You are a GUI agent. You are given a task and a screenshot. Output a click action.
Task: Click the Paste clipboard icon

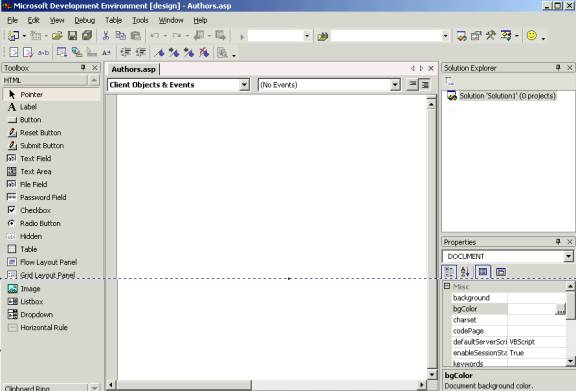(x=136, y=36)
